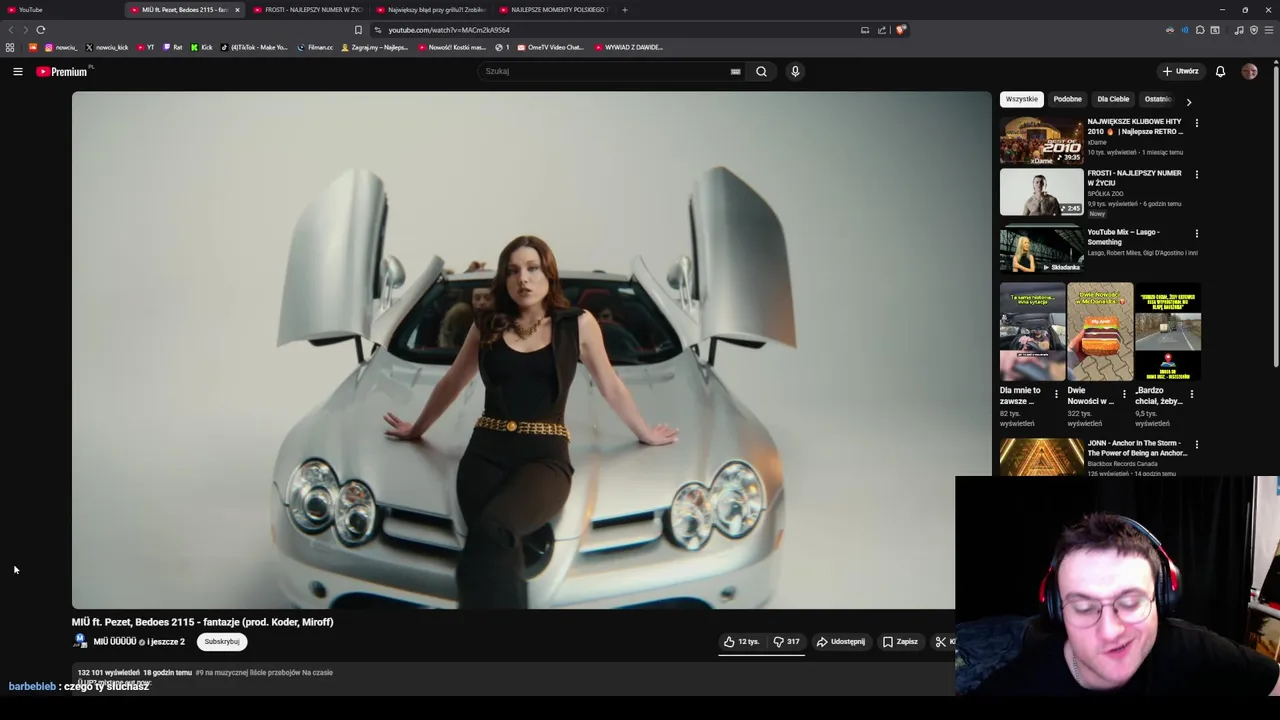Open the Brave Shields lion icon
The width and height of the screenshot is (1280, 720).
coord(900,30)
